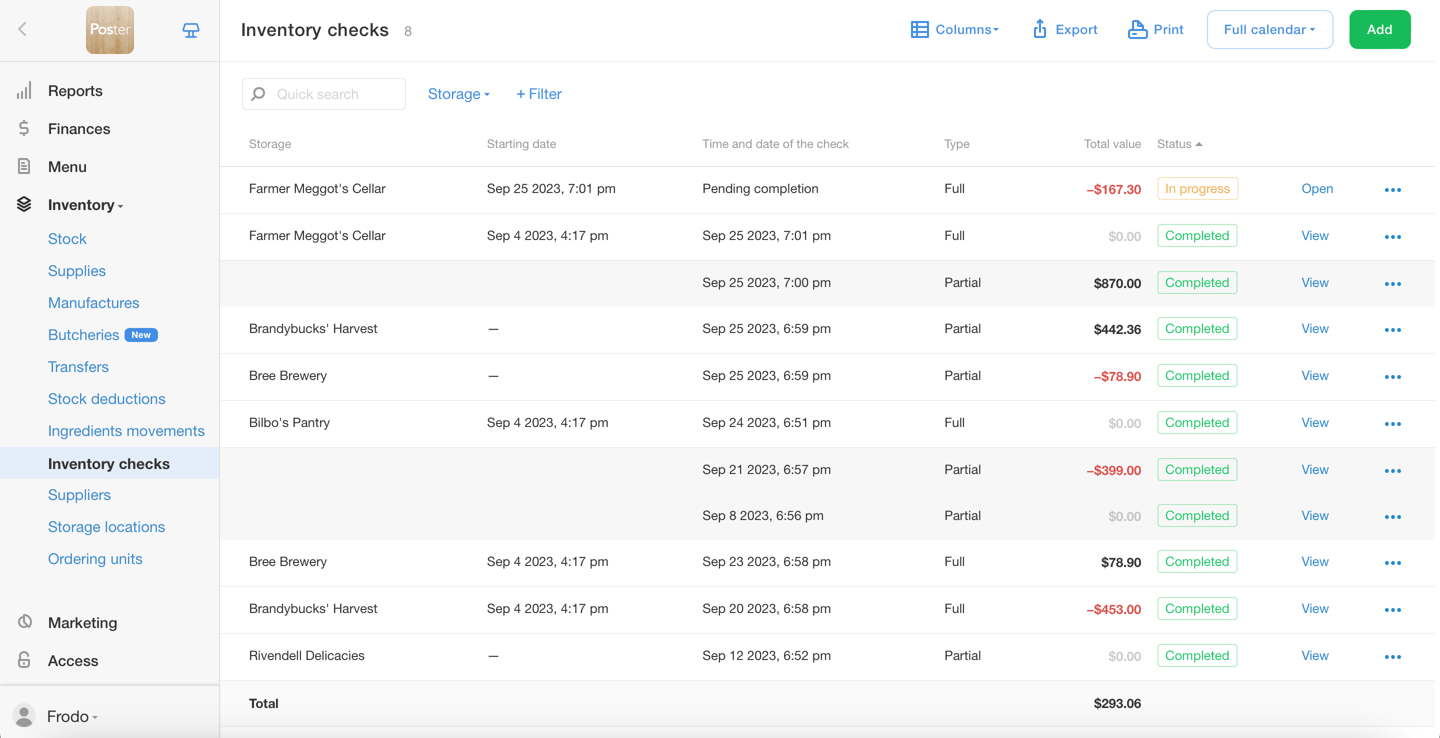The image size is (1440, 738).
Task: Sort by Total value column header
Action: [x=1112, y=144]
